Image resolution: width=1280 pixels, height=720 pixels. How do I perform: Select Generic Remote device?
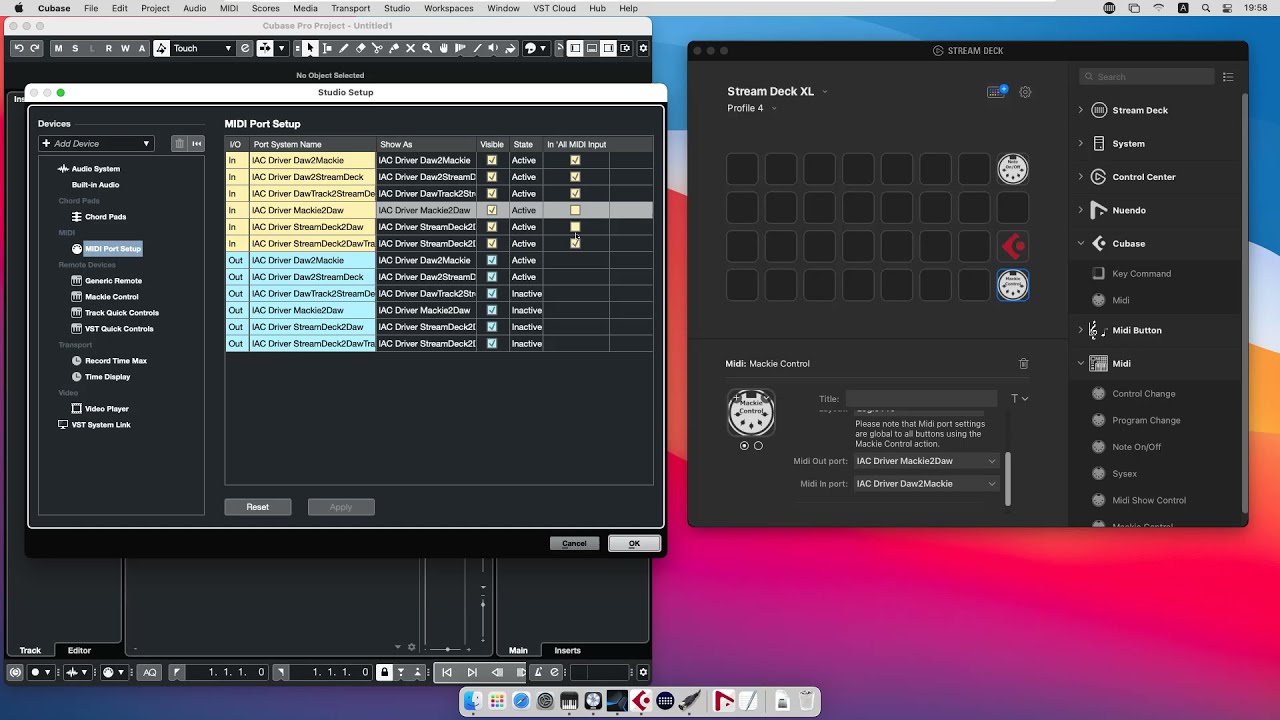click(x=113, y=281)
